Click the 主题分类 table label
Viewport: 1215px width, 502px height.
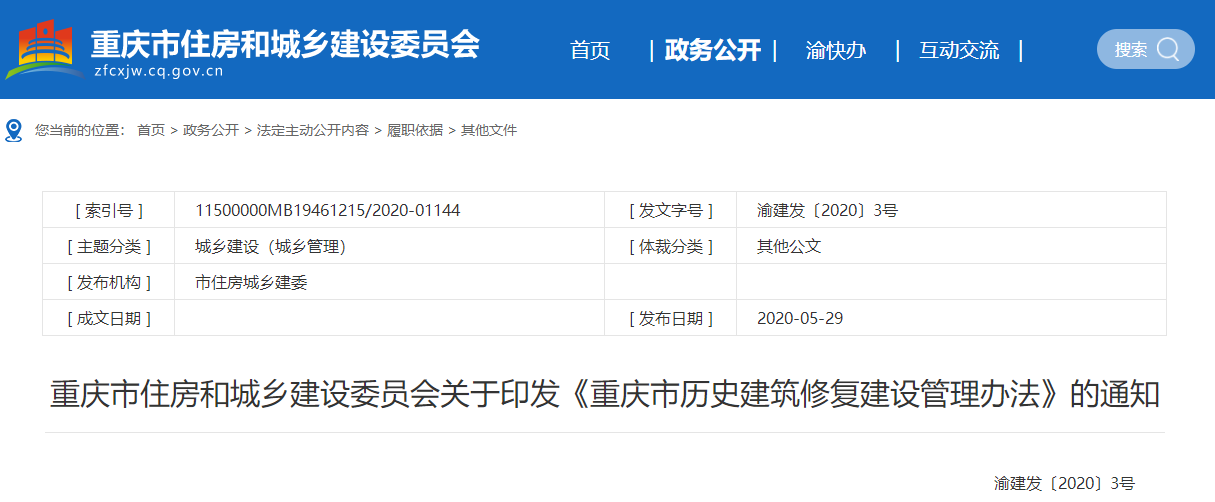coord(109,246)
